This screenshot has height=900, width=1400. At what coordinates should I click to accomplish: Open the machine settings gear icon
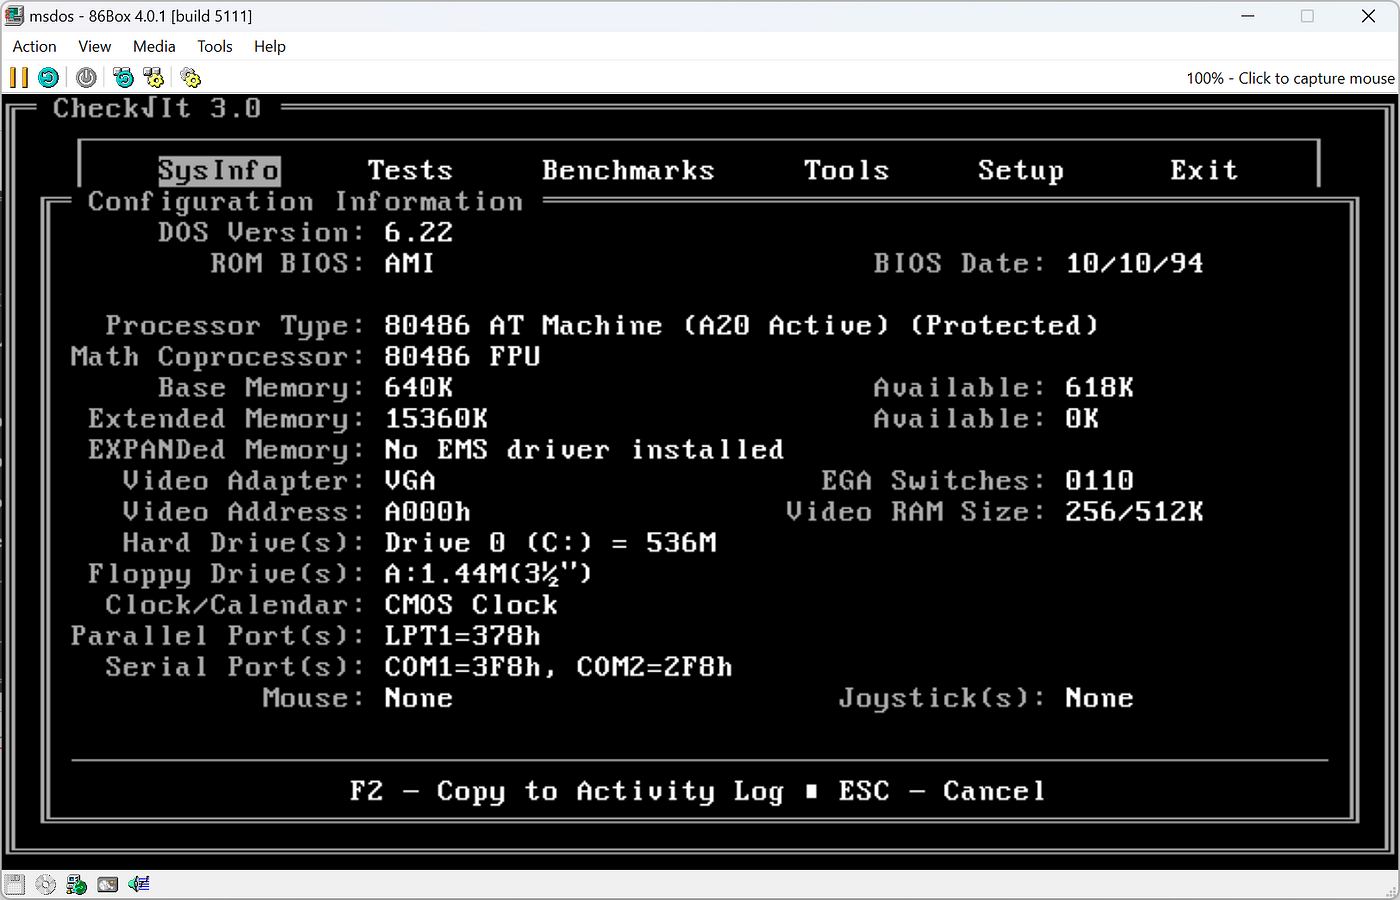point(190,78)
